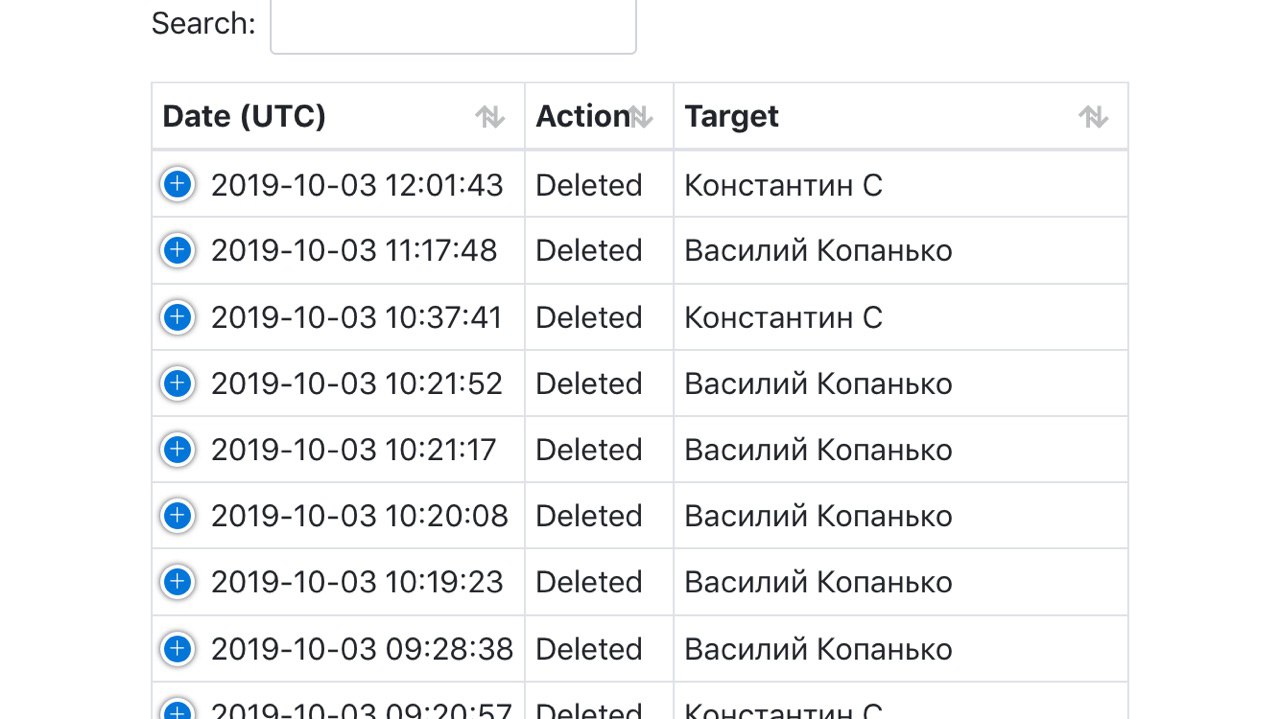This screenshot has height=719, width=1280.
Task: Sort by Date (UTC) column arrows
Action: click(490, 117)
